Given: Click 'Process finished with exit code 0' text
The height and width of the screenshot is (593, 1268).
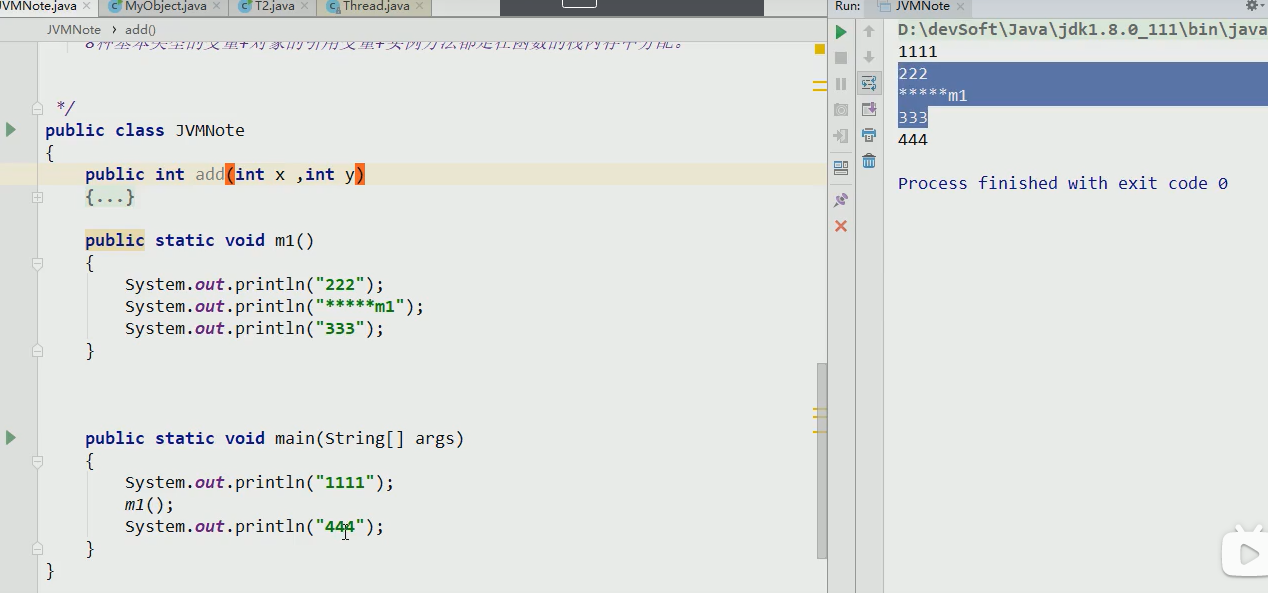Looking at the screenshot, I should pos(1063,184).
